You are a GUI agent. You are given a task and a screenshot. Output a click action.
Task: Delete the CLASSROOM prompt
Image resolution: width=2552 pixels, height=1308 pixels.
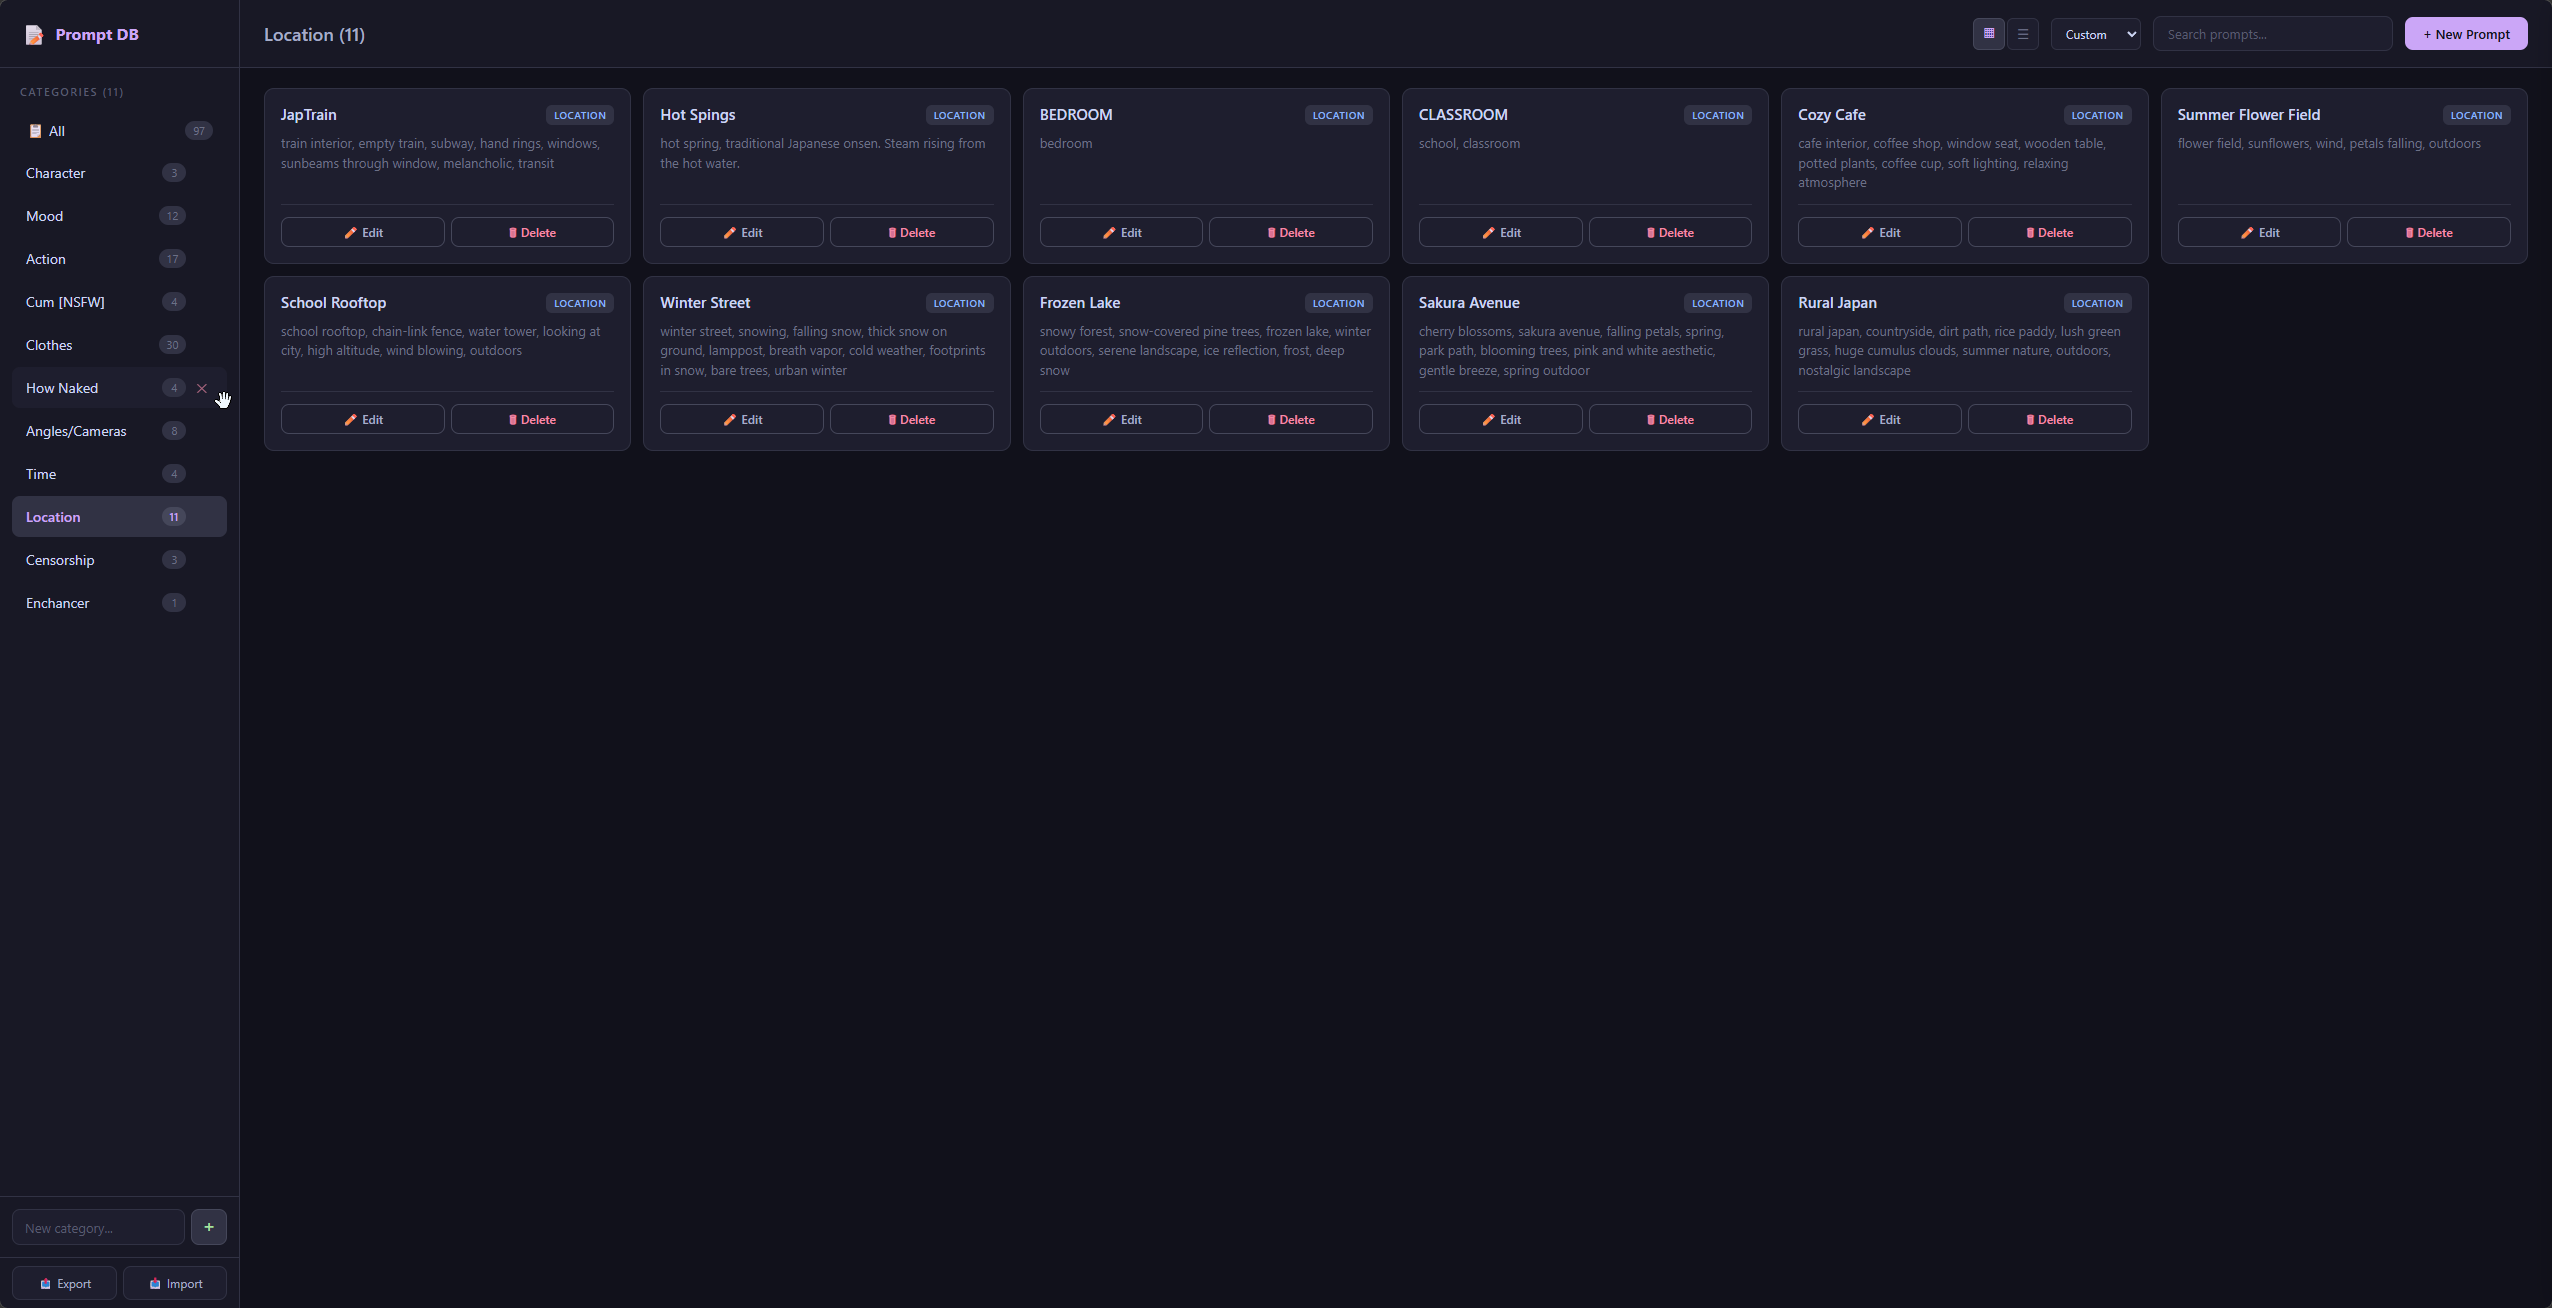pos(1670,232)
